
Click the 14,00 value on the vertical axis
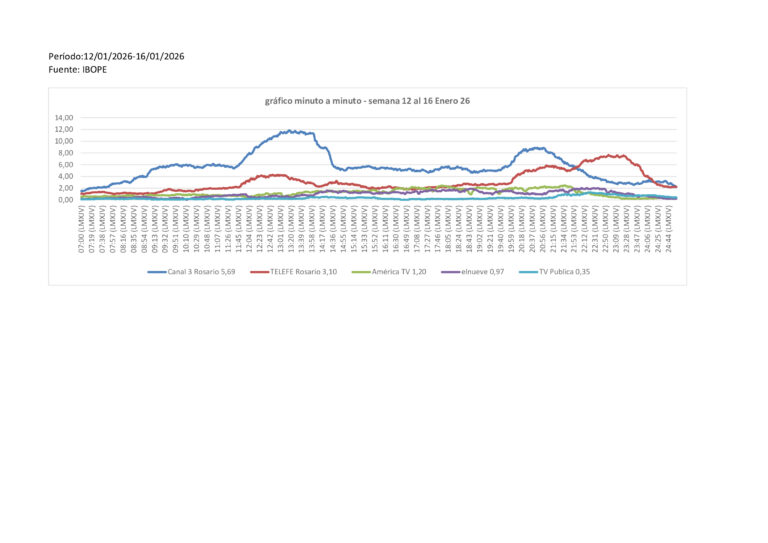pos(65,118)
